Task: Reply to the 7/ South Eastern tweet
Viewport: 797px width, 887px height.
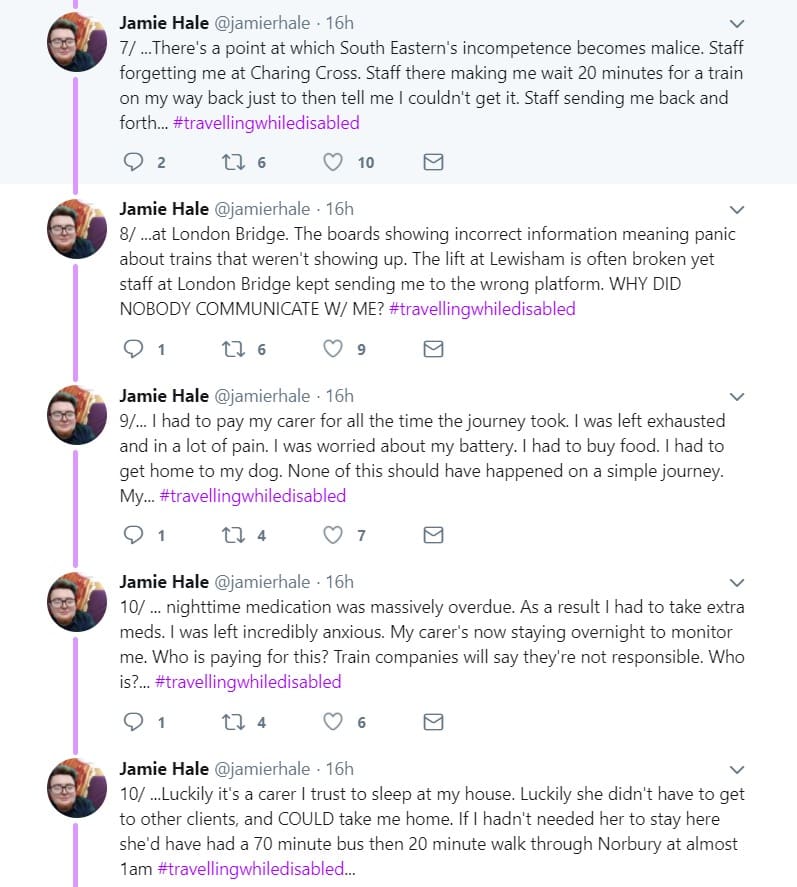Action: [x=133, y=162]
